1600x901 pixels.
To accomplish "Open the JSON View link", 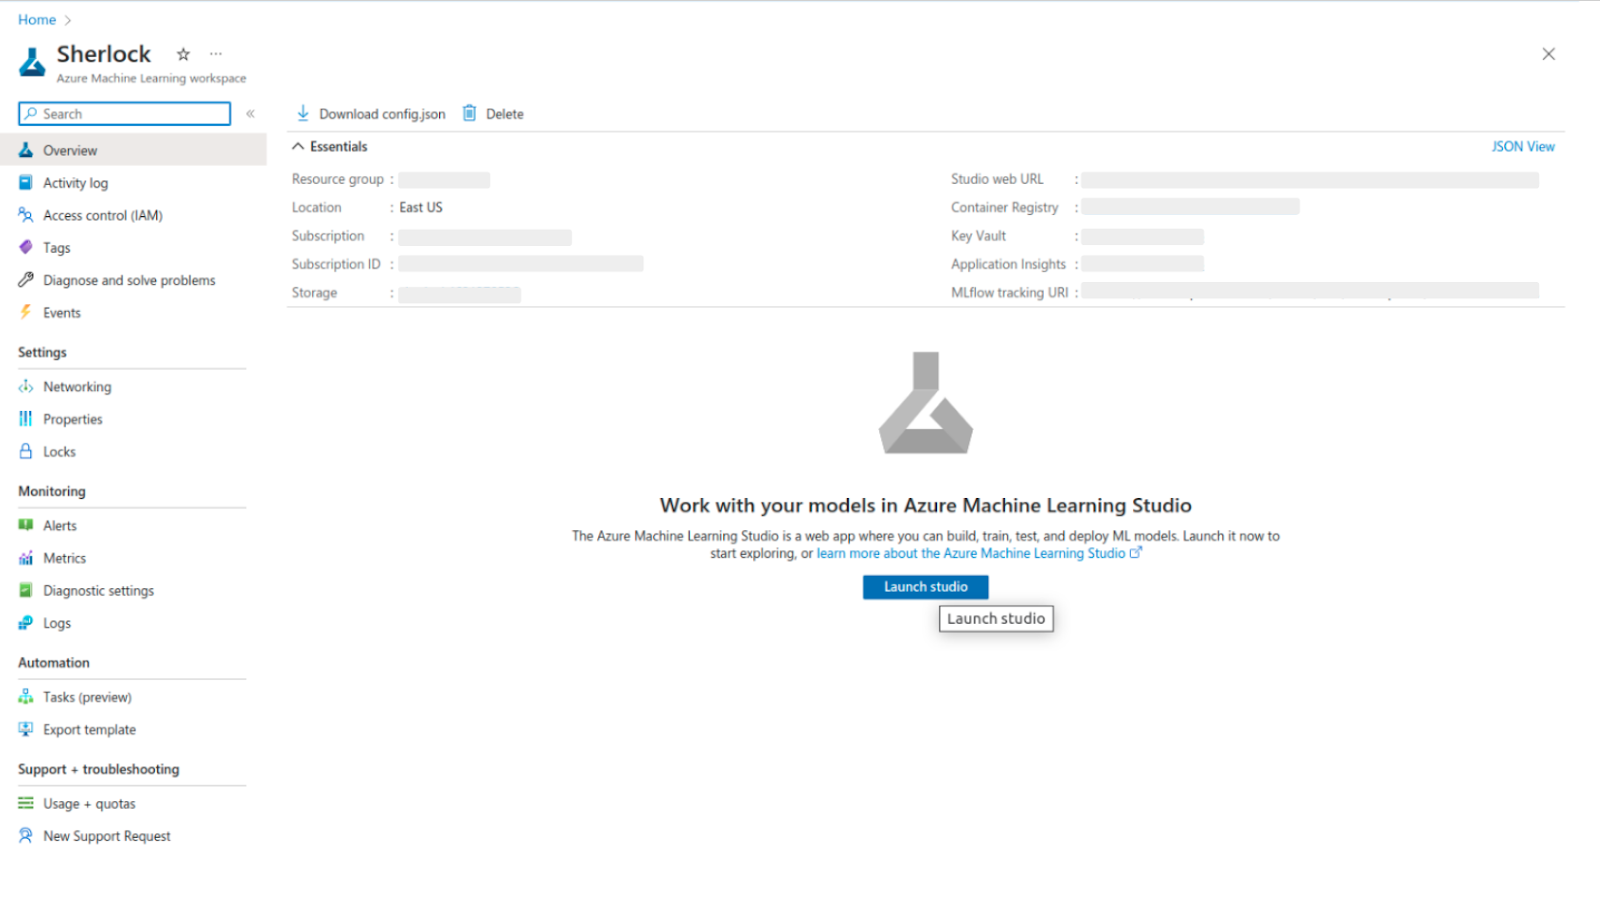I will click(x=1523, y=146).
